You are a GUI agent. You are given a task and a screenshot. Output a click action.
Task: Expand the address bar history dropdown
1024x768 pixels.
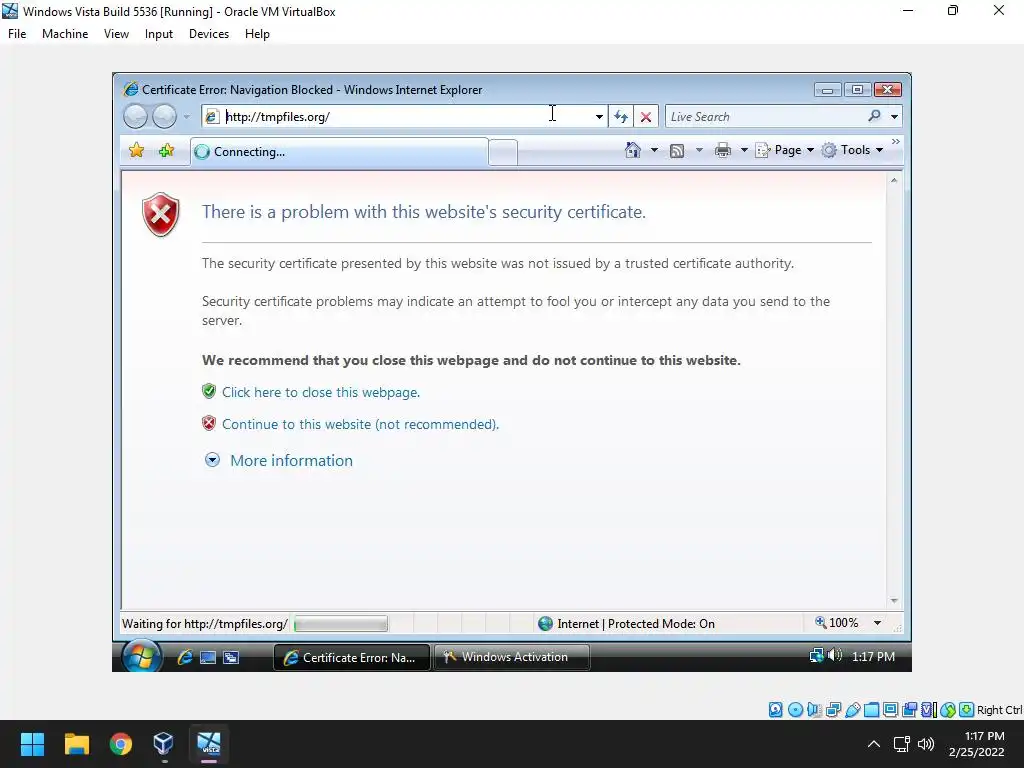(x=599, y=117)
